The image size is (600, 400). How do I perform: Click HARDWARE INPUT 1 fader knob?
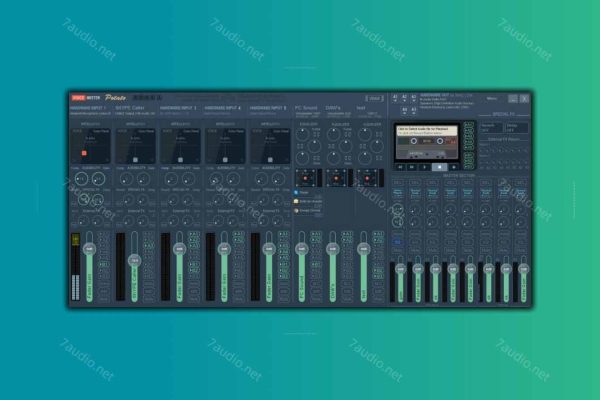point(89,249)
